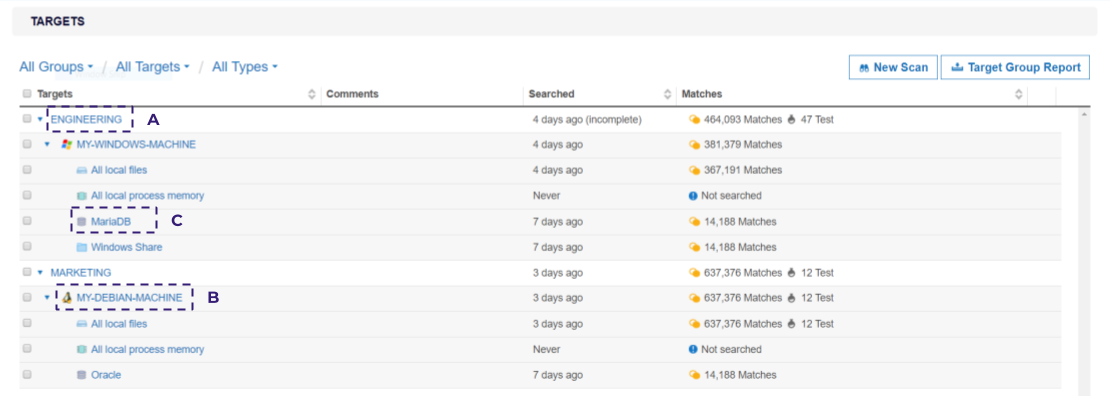Open the Target Group Report
The height and width of the screenshot is (402, 1110).
click(x=1015, y=67)
